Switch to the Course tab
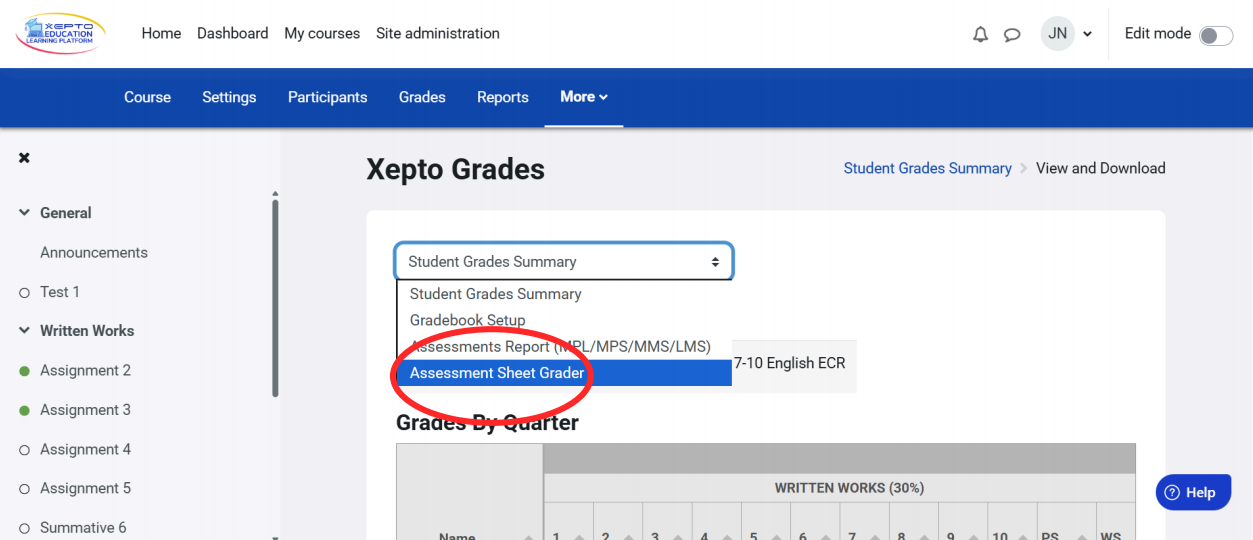 147,97
